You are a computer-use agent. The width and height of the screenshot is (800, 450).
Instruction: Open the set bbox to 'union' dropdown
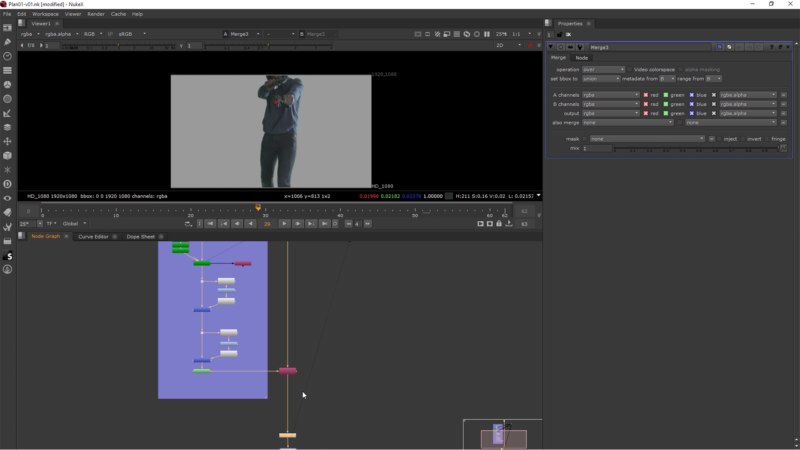601,79
